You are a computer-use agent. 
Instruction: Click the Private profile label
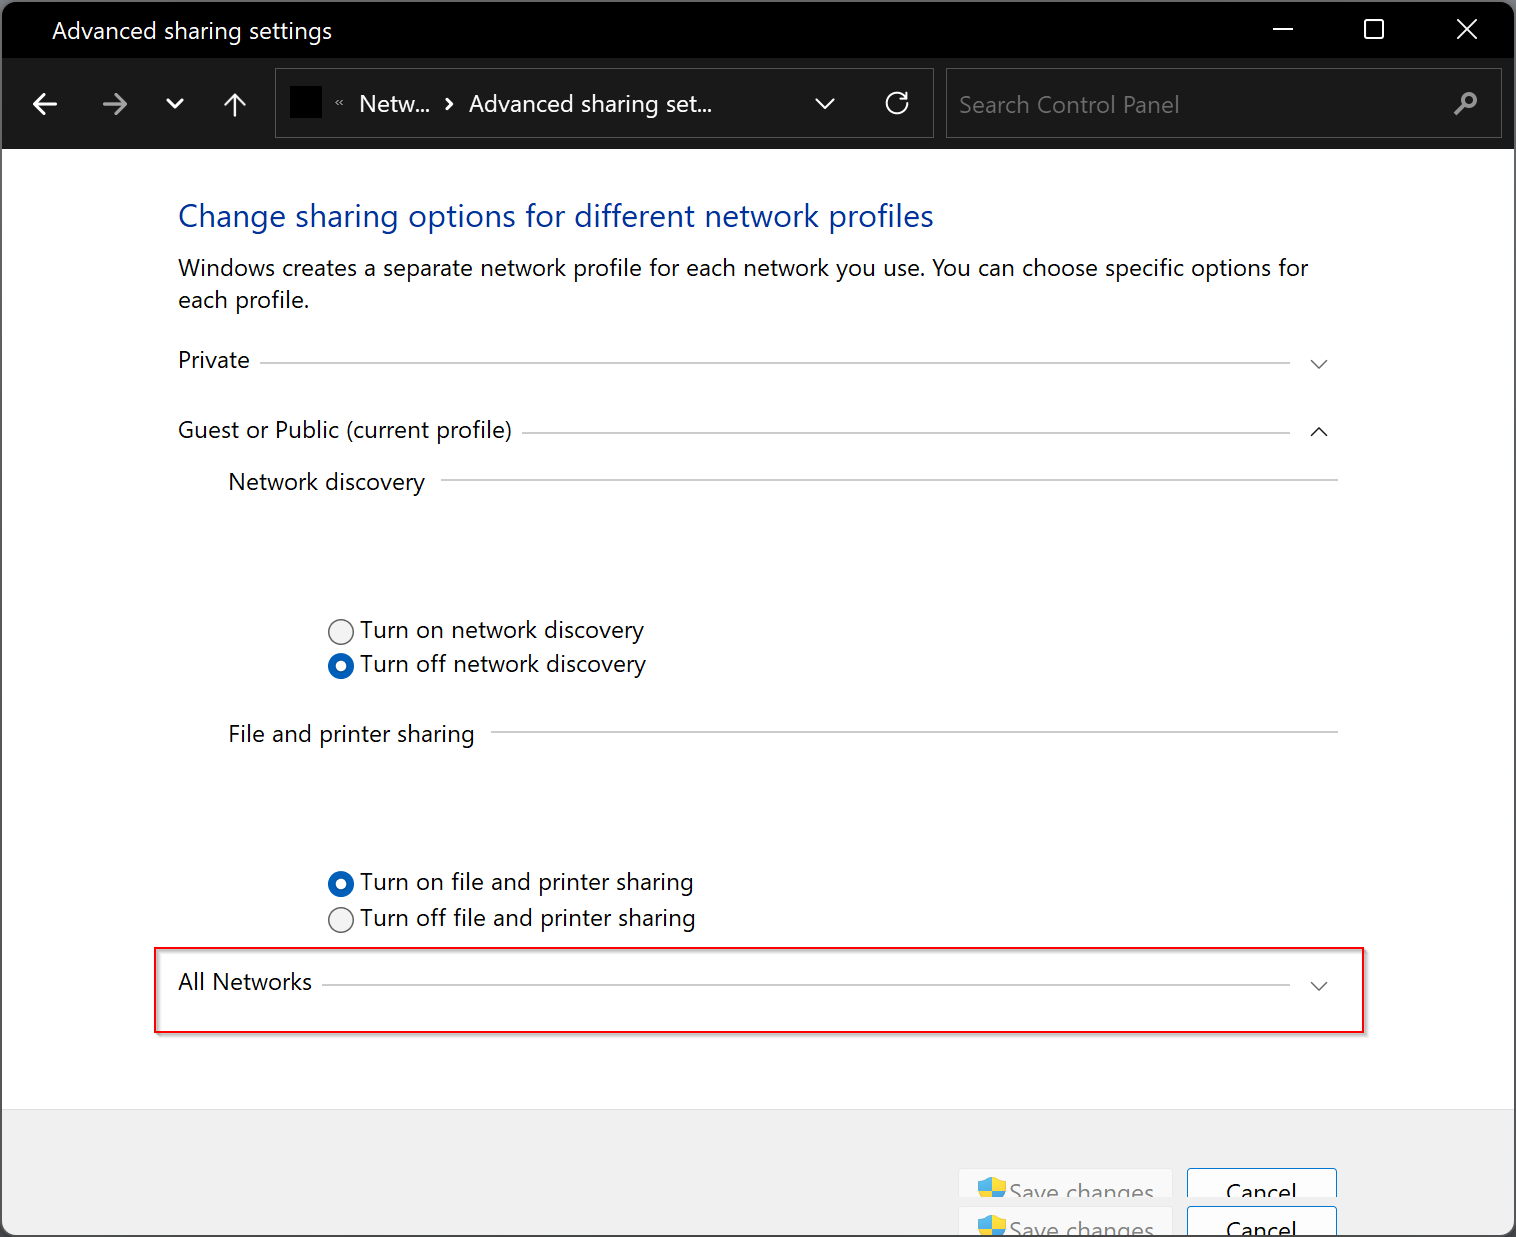coord(214,360)
